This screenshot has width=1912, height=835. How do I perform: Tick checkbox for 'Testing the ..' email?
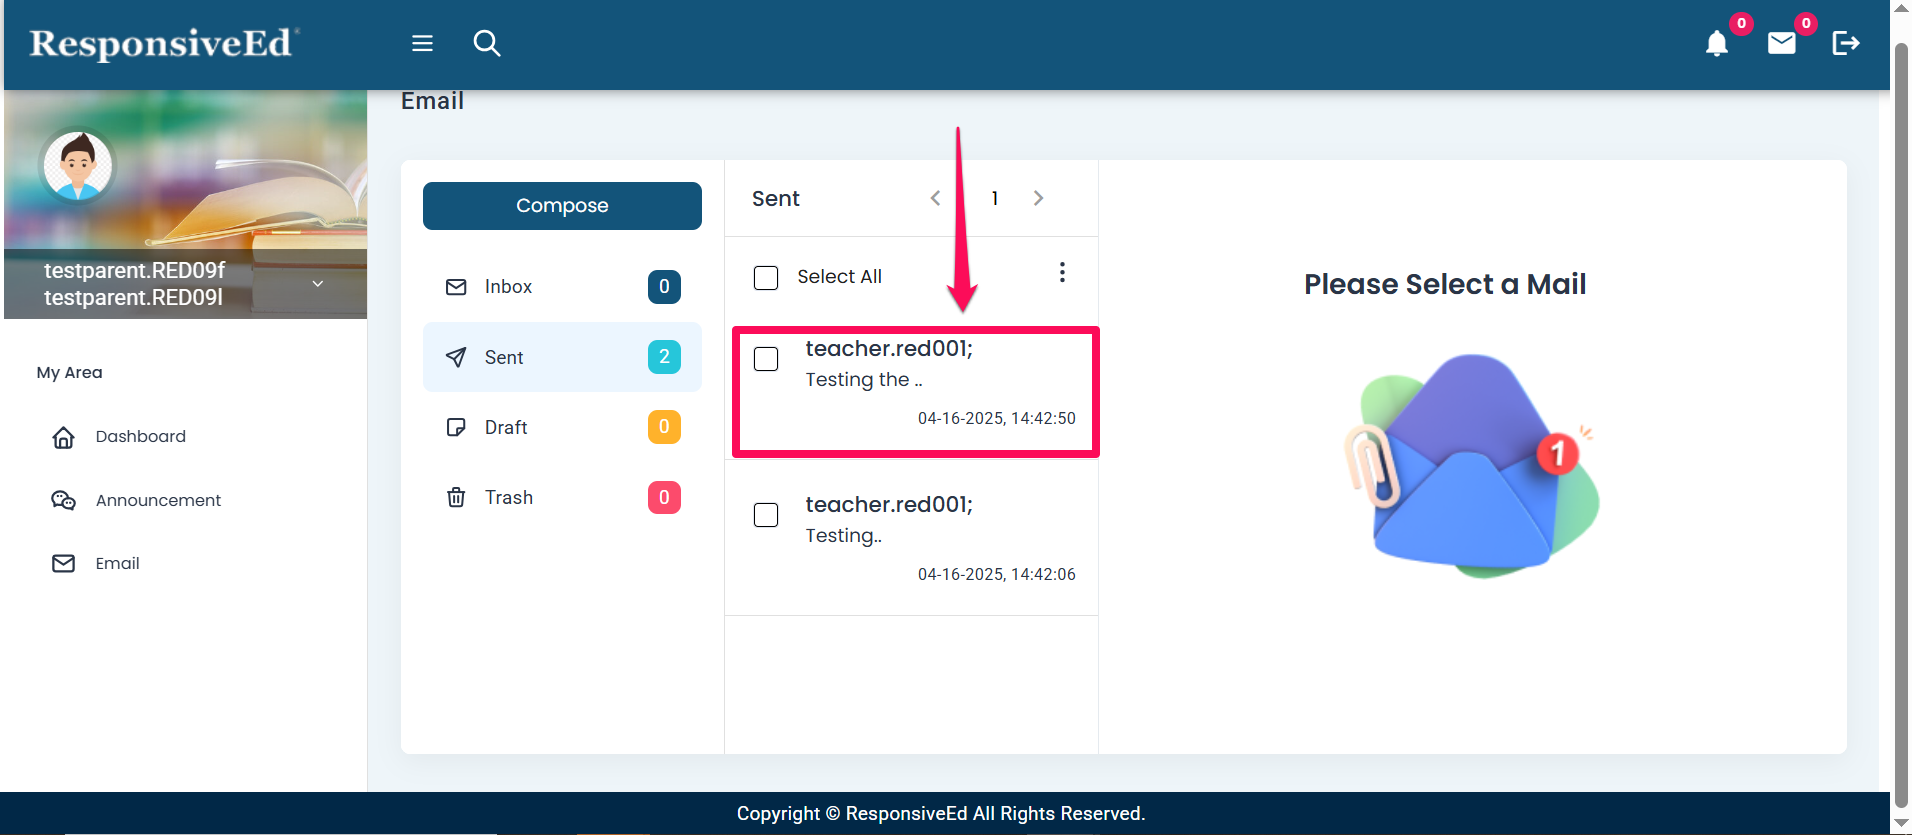766,359
